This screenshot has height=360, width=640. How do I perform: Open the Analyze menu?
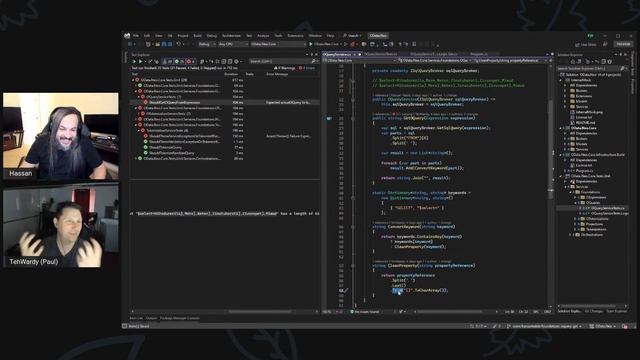(263, 36)
